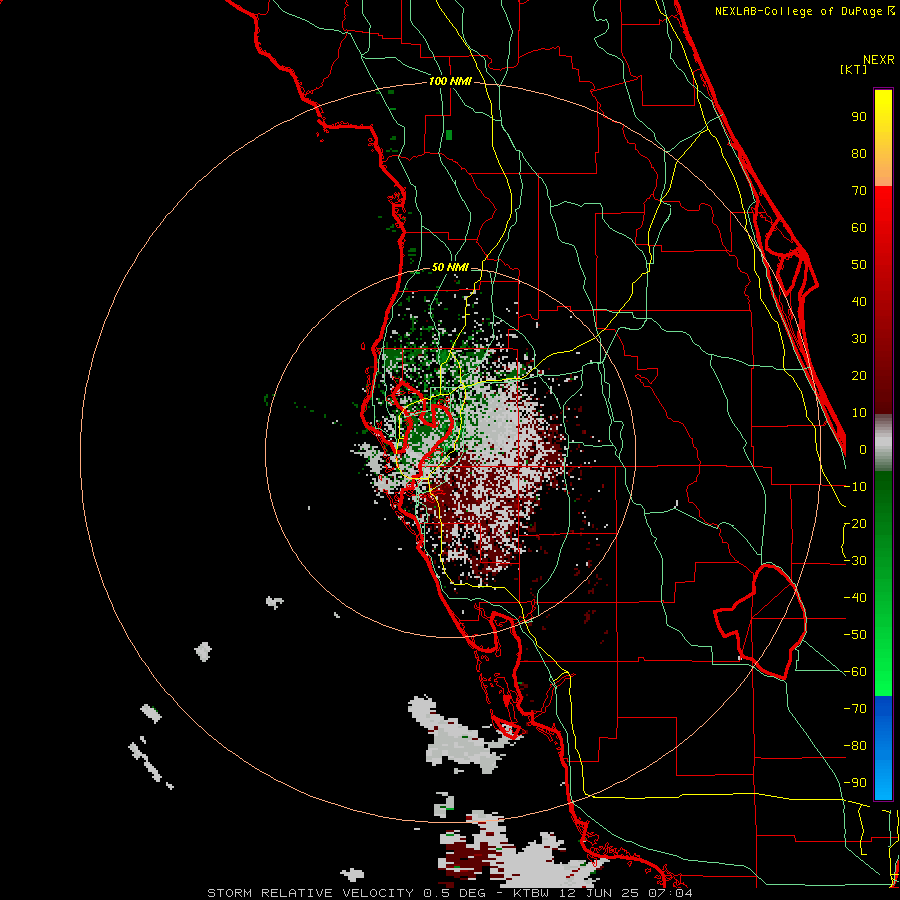Click the -20 value on the velocity scale
This screenshot has width=900, height=900.
point(855,523)
